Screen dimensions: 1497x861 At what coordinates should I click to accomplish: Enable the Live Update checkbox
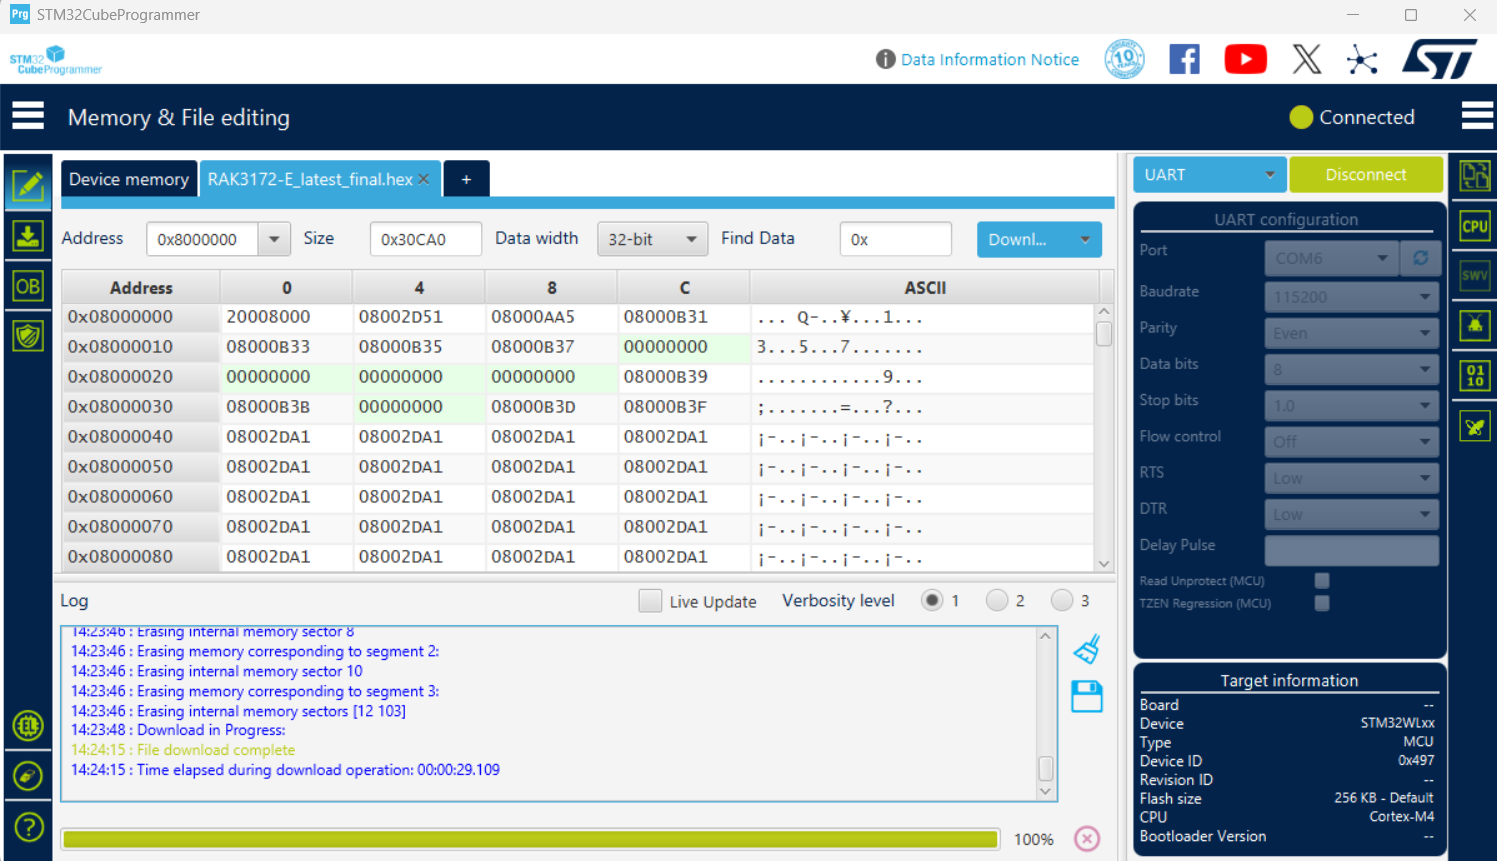[650, 601]
